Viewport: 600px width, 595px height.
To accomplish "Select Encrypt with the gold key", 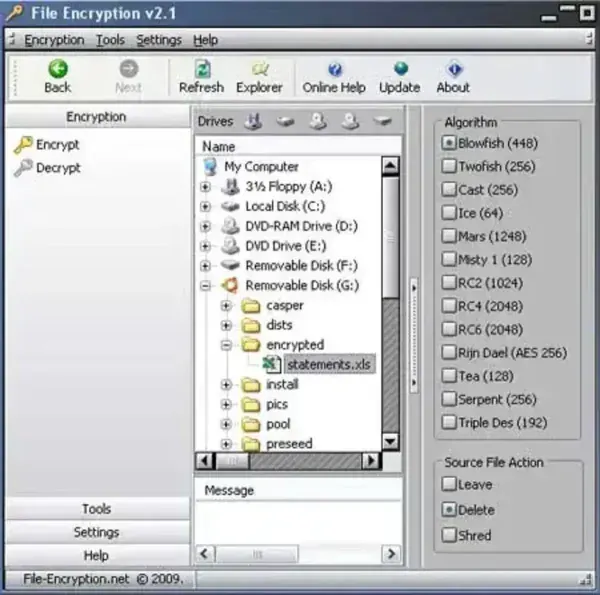I will (47, 145).
